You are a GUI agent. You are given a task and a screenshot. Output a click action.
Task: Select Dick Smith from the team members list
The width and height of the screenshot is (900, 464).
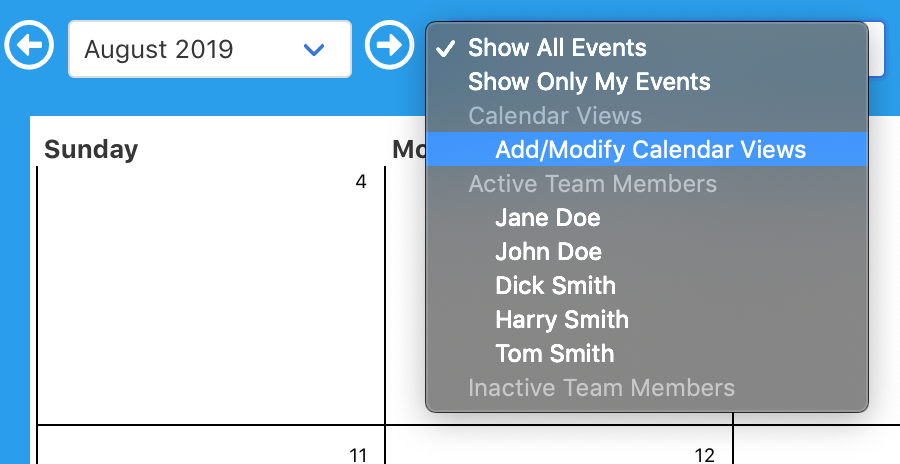(x=555, y=286)
